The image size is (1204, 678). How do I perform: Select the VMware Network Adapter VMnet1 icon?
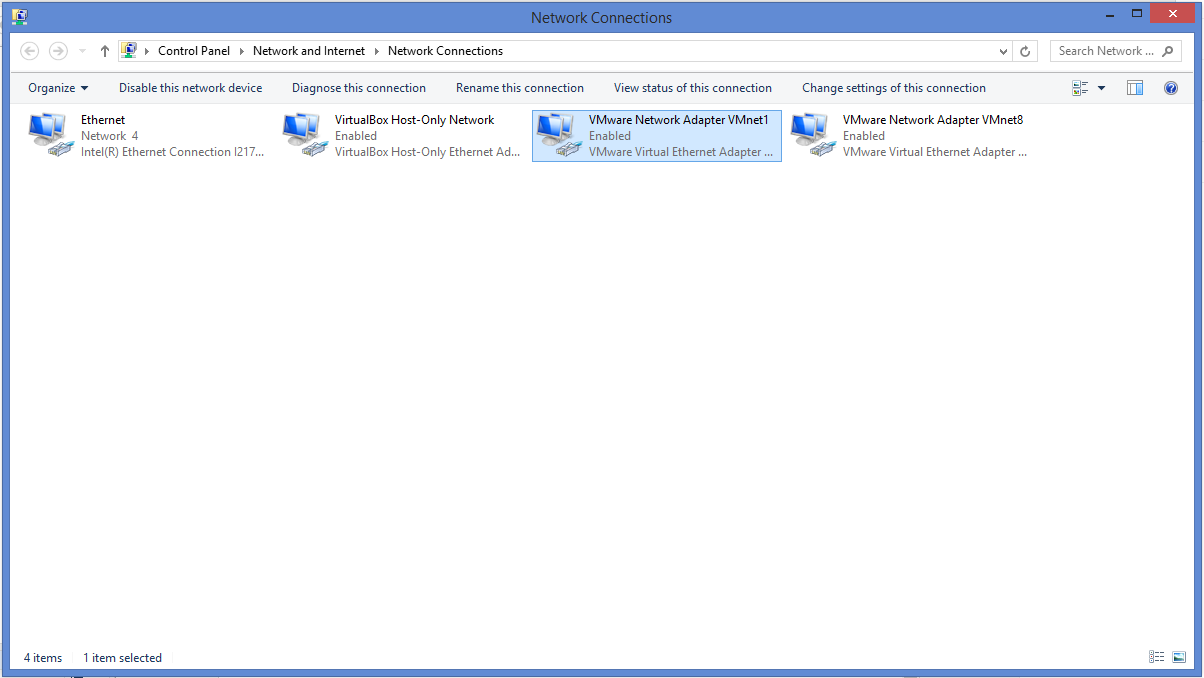click(x=559, y=135)
